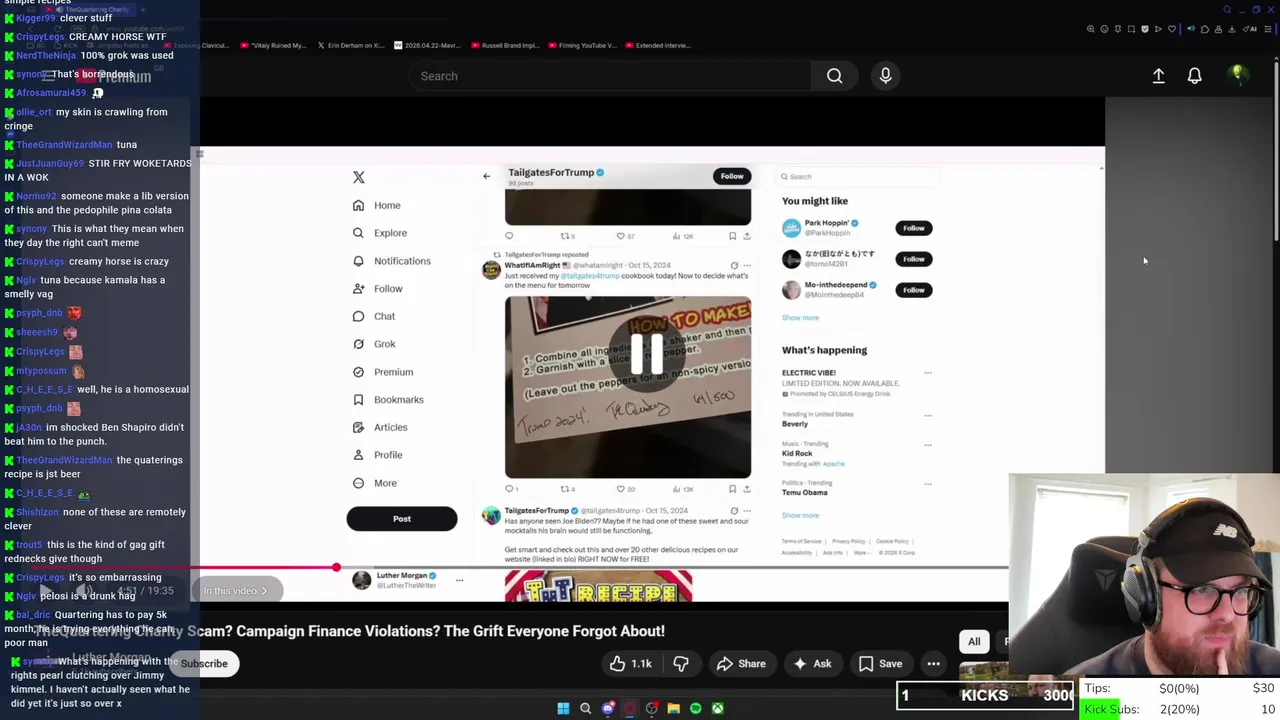1280x720 pixels.
Task: Click Show more under You might like
Action: pyautogui.click(x=800, y=318)
